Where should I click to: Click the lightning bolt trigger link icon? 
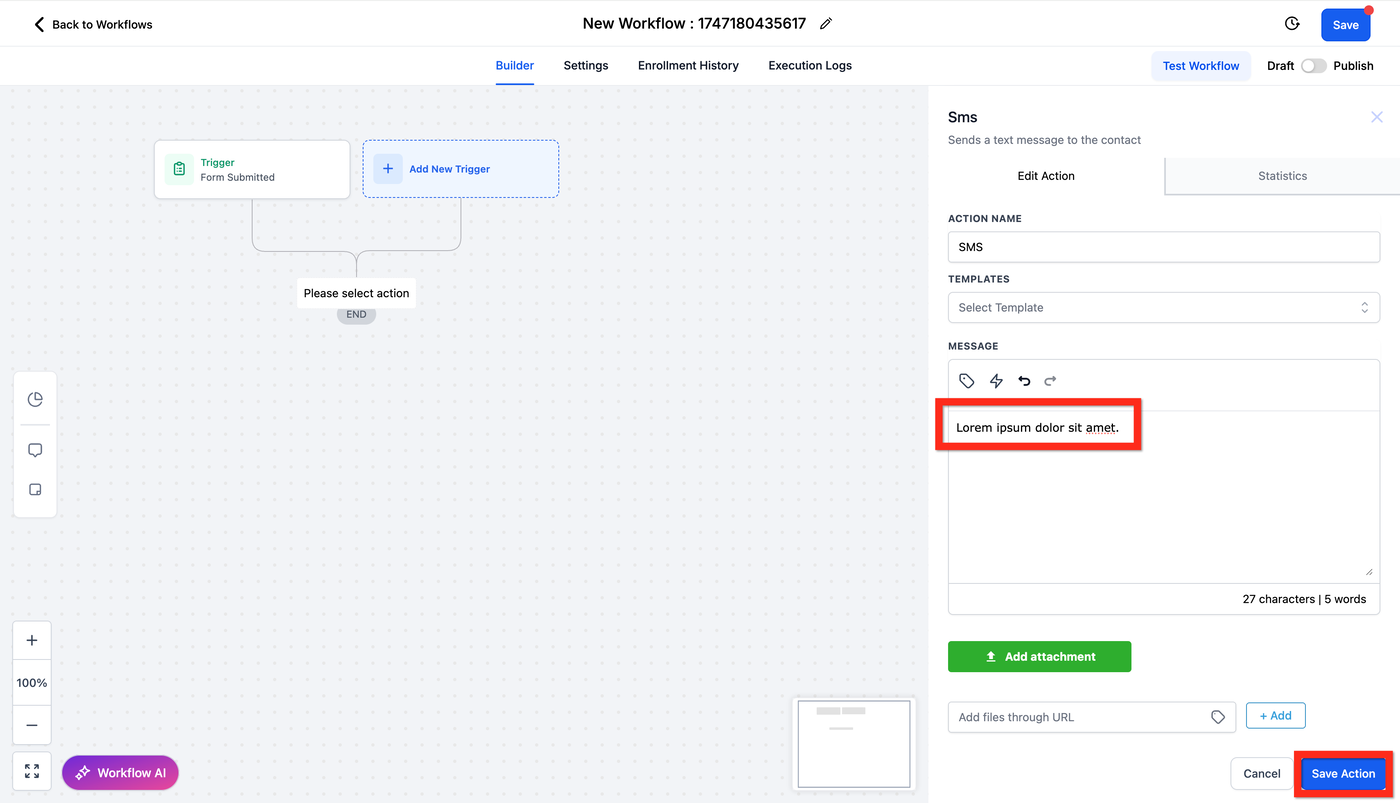(996, 381)
